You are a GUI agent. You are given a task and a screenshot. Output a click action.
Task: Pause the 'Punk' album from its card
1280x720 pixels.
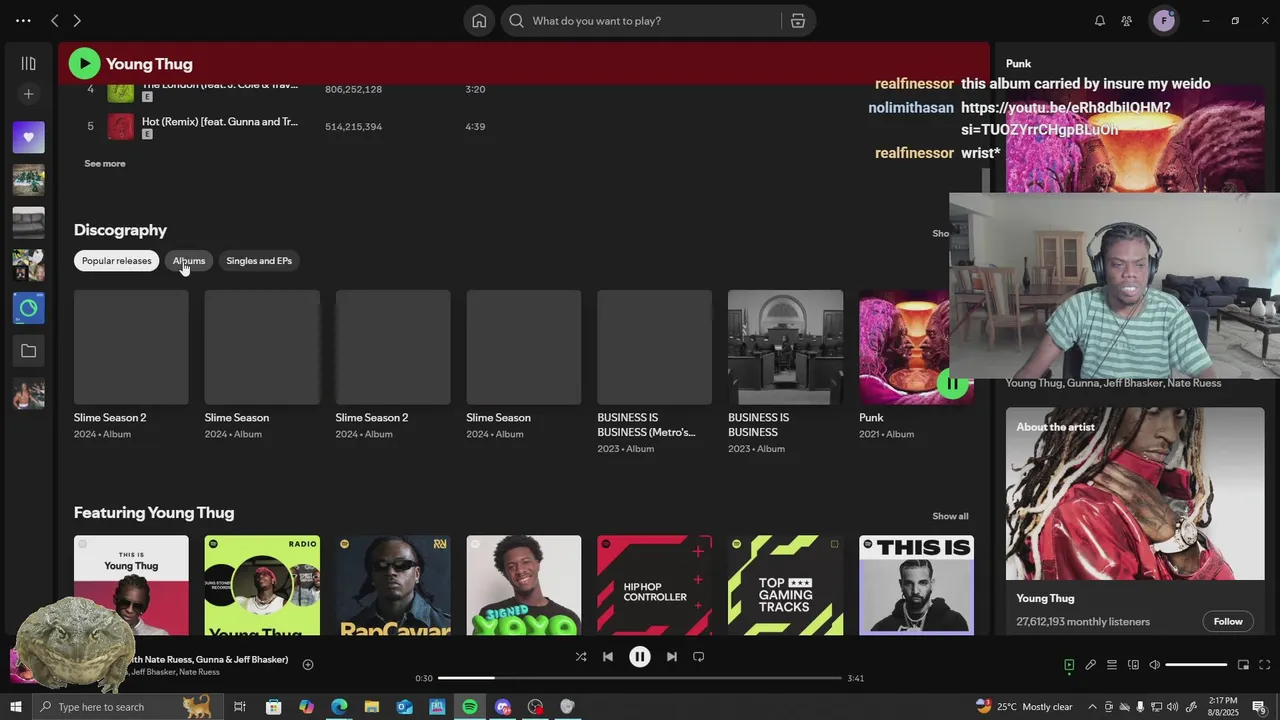(952, 383)
